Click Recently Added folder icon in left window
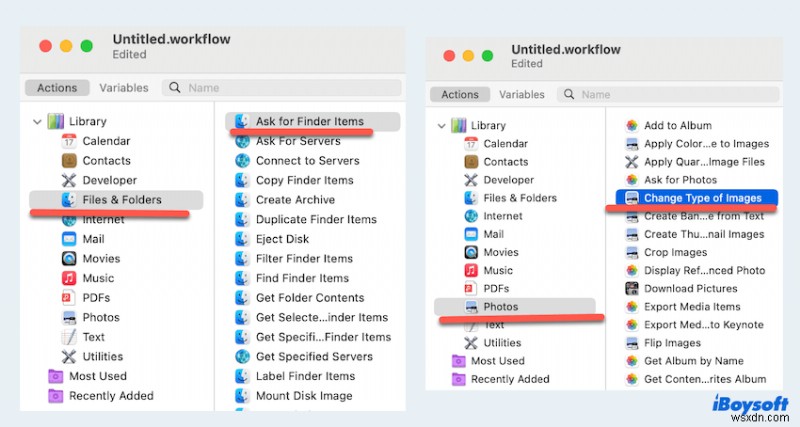The width and height of the screenshot is (800, 427). 56,395
